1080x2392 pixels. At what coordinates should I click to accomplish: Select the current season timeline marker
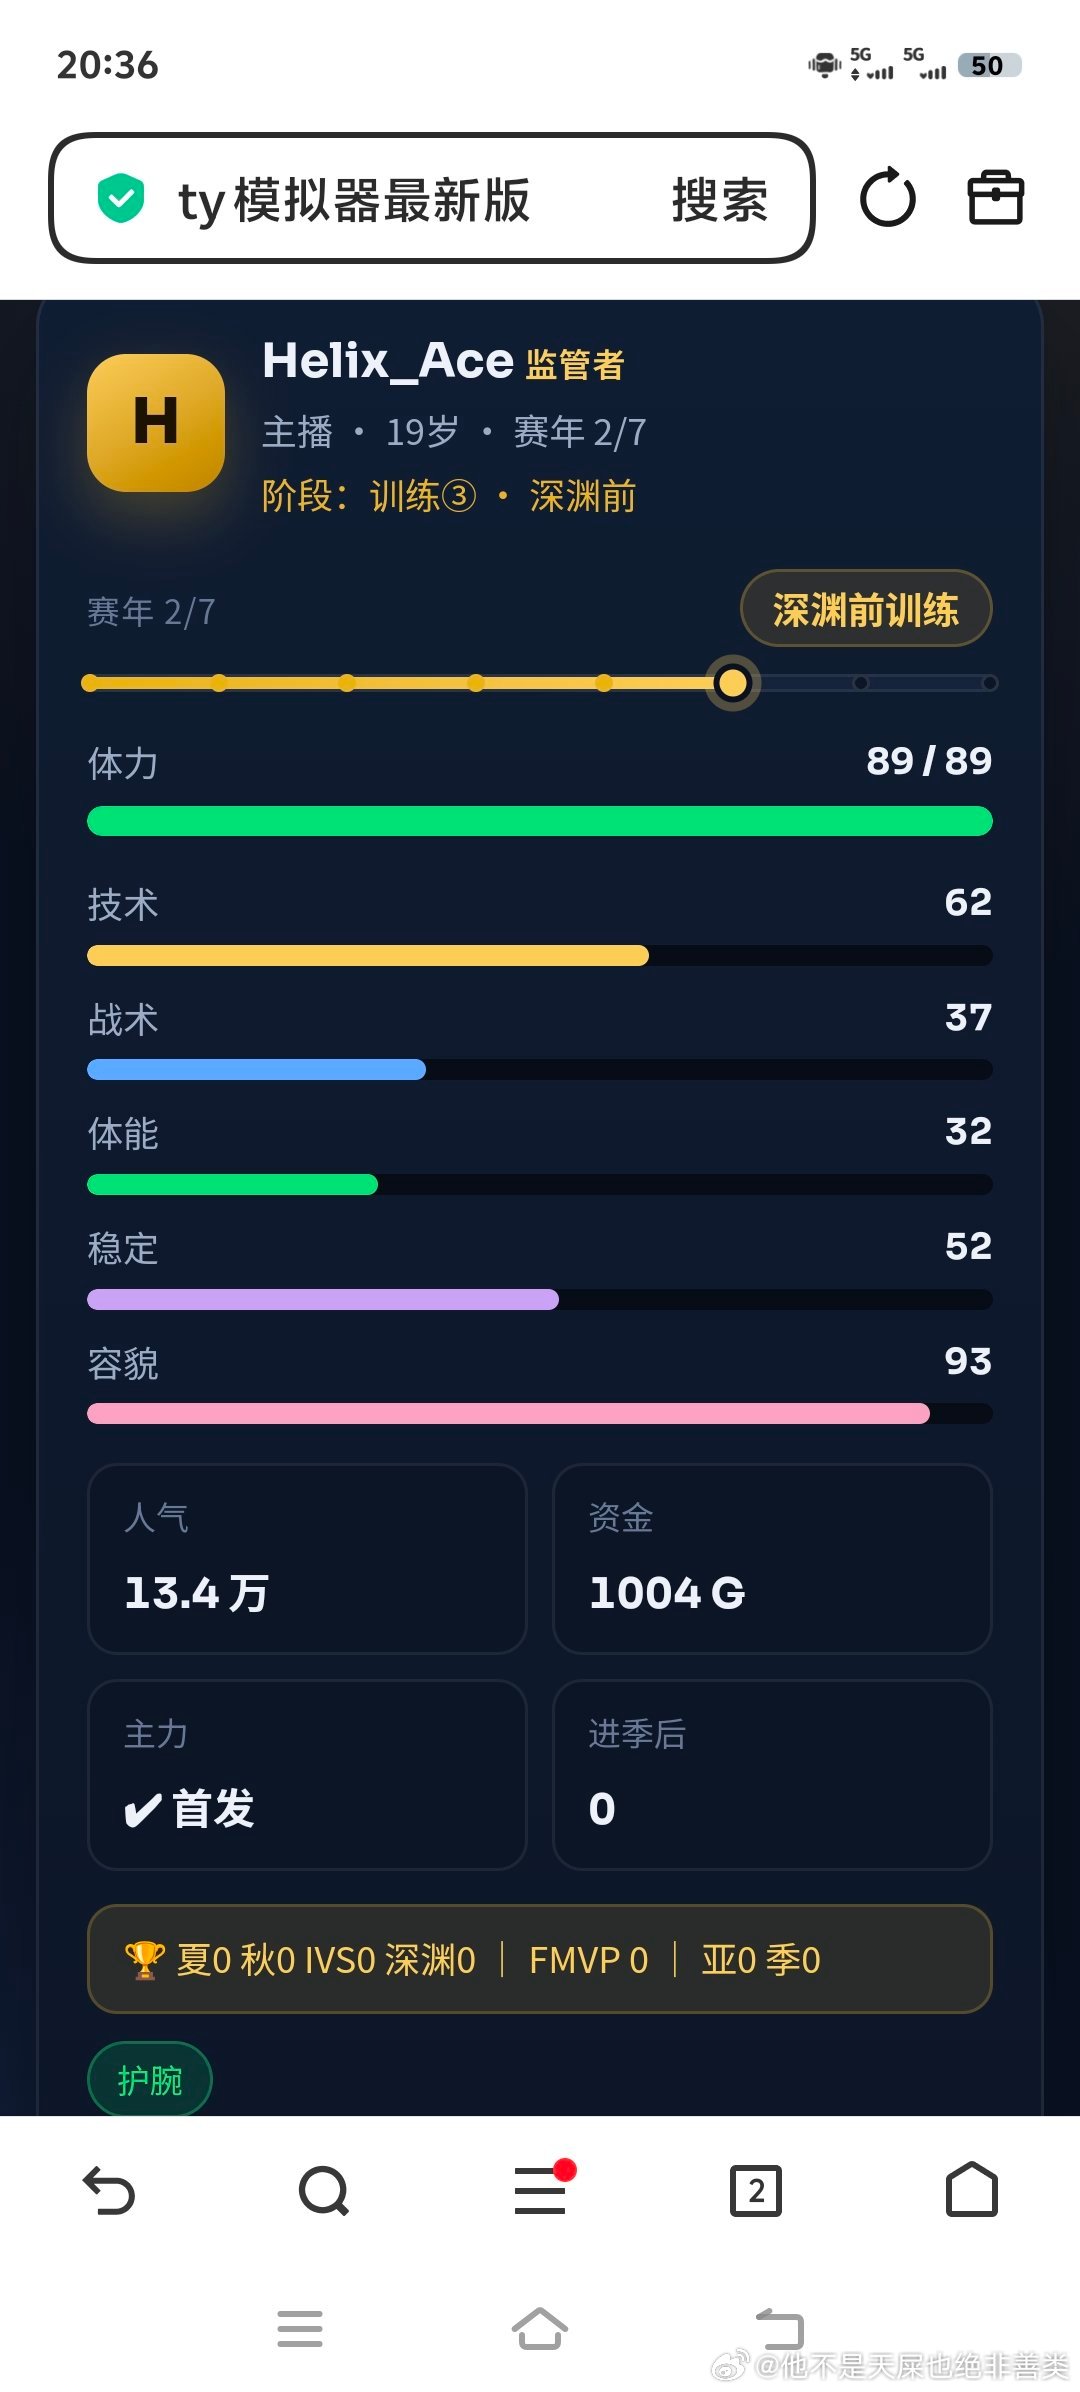(733, 683)
